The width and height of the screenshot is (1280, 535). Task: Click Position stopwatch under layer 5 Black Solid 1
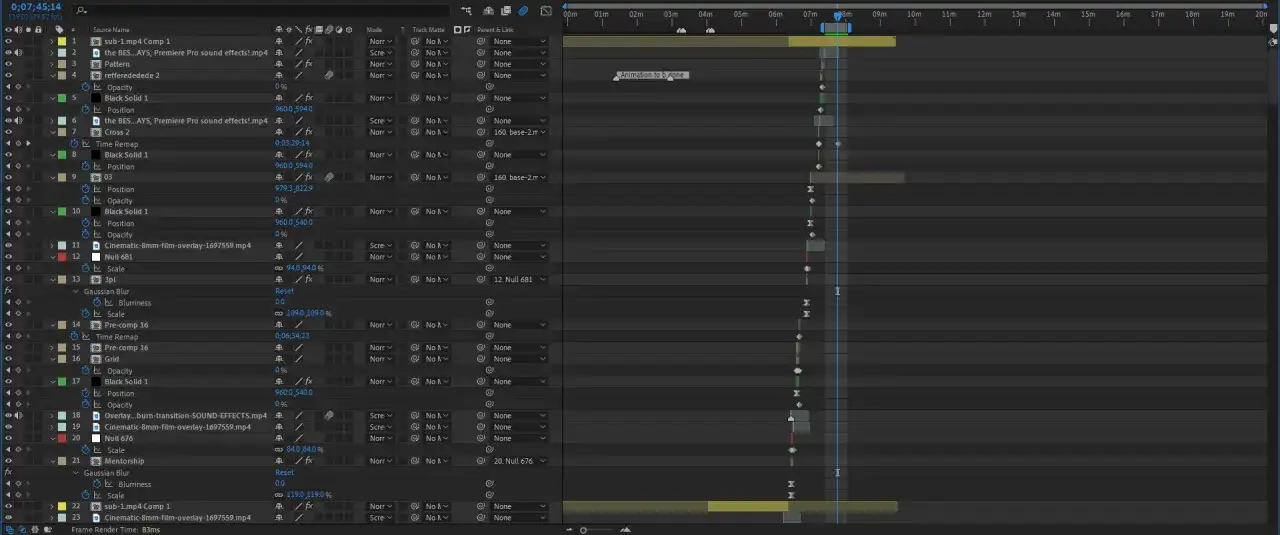[x=86, y=109]
